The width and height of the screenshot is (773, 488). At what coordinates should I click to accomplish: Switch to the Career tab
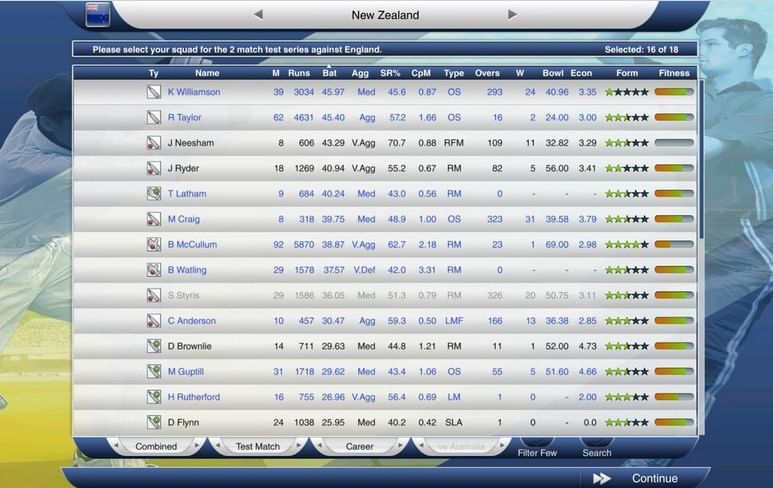tap(359, 446)
